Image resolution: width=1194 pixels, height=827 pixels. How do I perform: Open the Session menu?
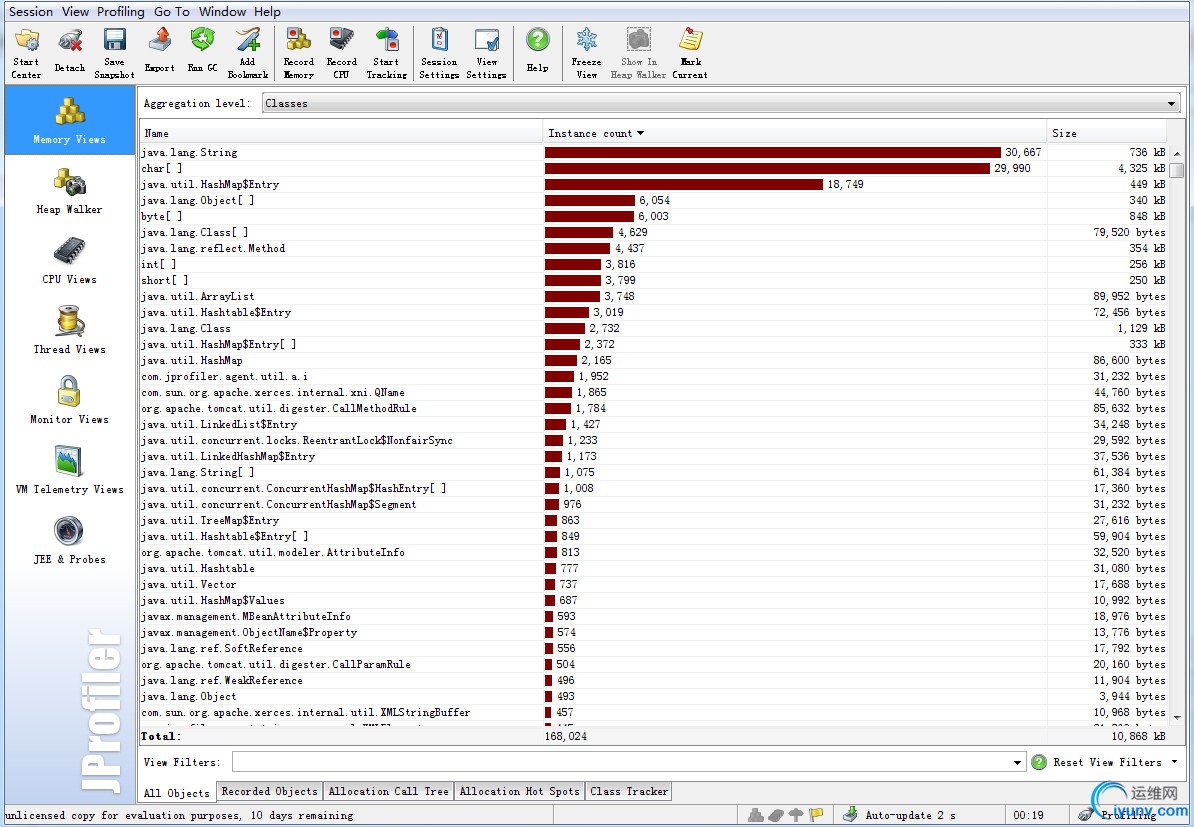click(30, 11)
